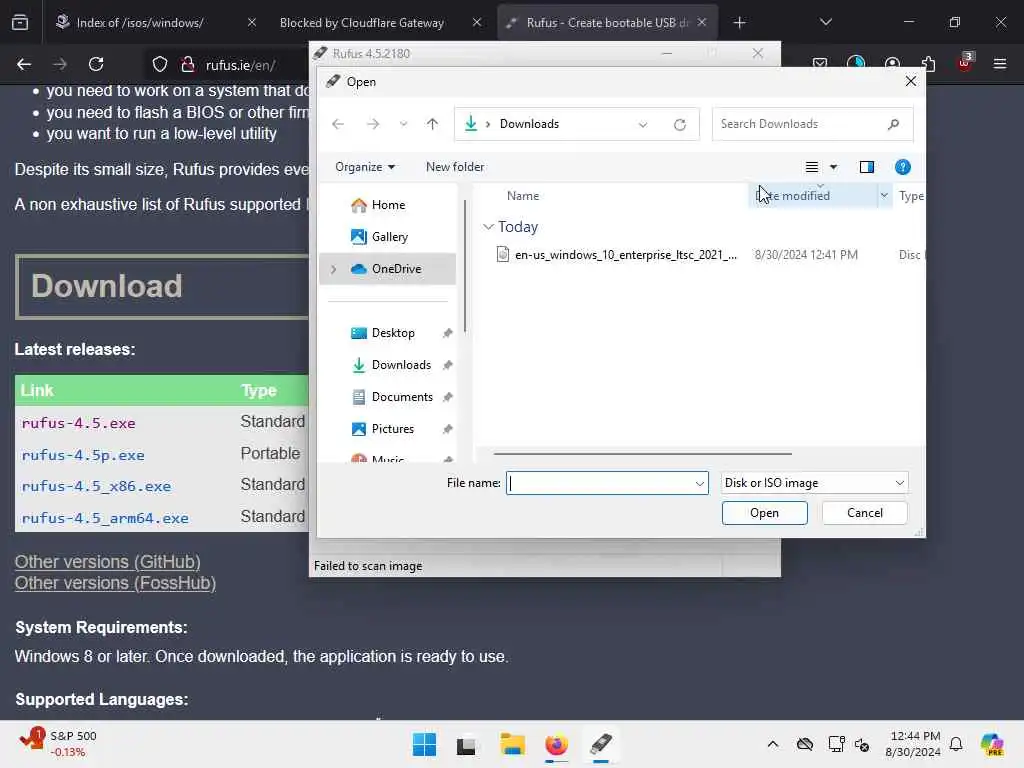Click the navigation pane vertical scrollbar
The height and width of the screenshot is (768, 1024).
(465, 266)
